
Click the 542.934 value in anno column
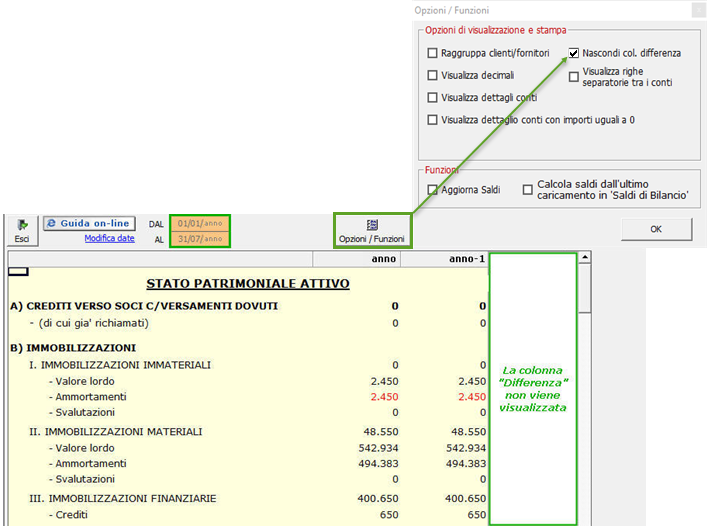[379, 448]
